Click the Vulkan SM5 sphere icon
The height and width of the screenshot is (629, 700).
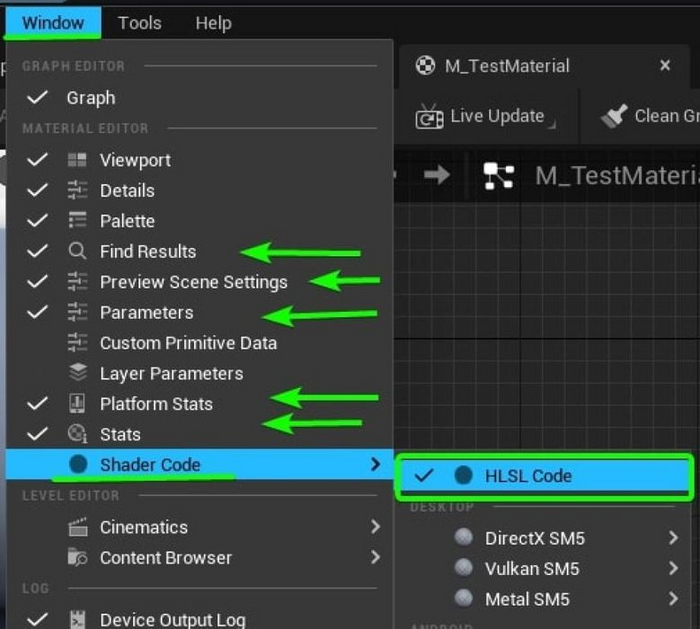click(x=463, y=567)
